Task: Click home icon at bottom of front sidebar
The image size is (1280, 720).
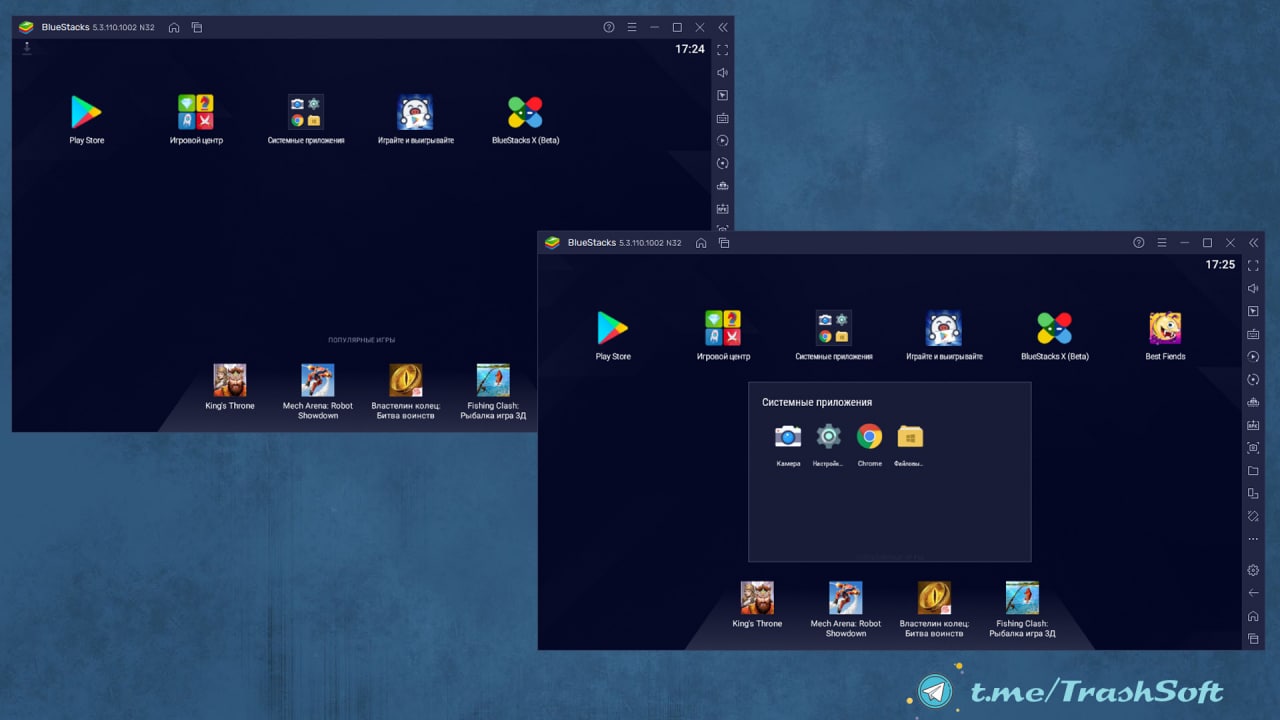Action: pyautogui.click(x=1253, y=616)
